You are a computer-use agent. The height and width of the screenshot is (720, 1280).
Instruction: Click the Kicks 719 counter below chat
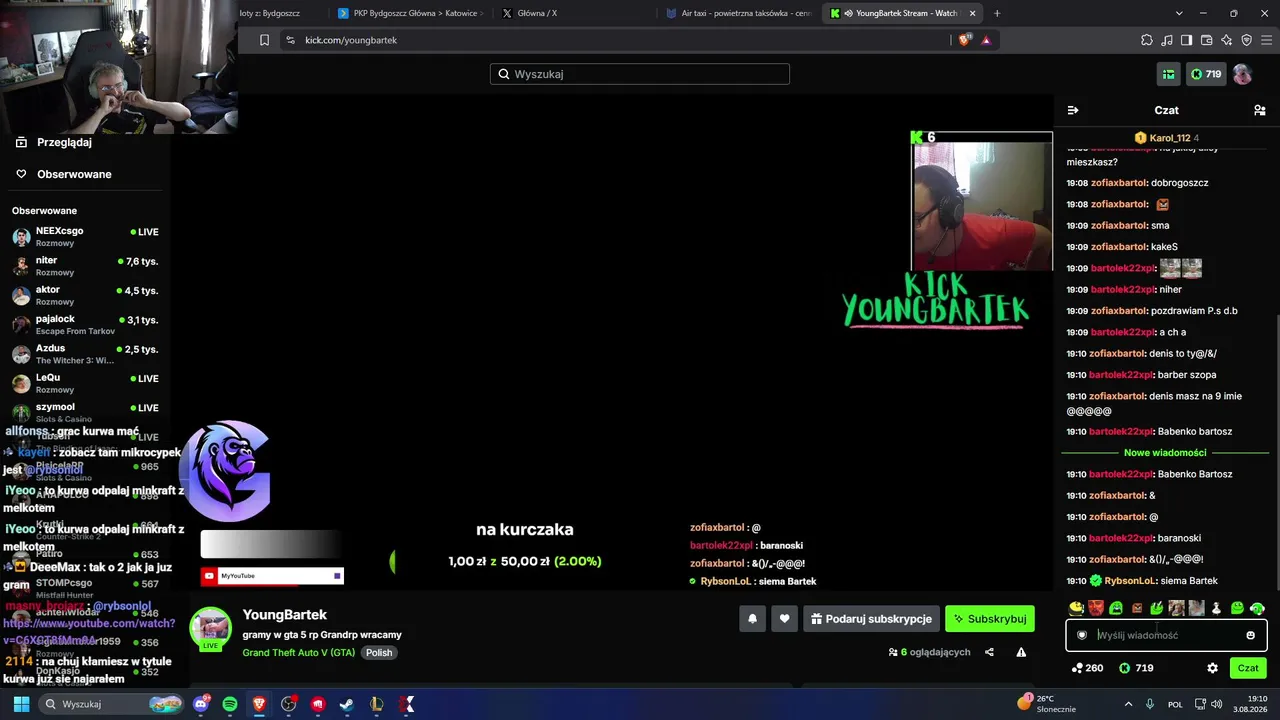pos(1135,668)
